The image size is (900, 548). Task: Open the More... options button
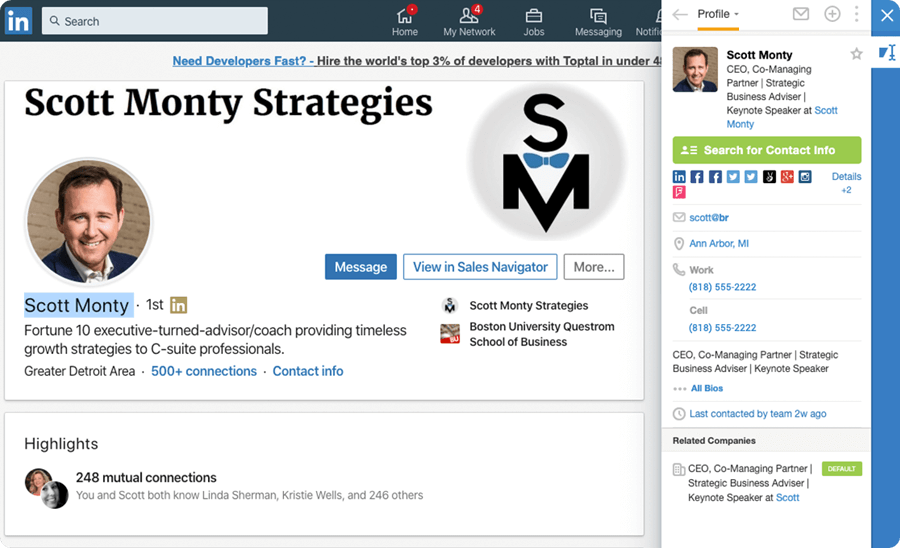pos(594,267)
